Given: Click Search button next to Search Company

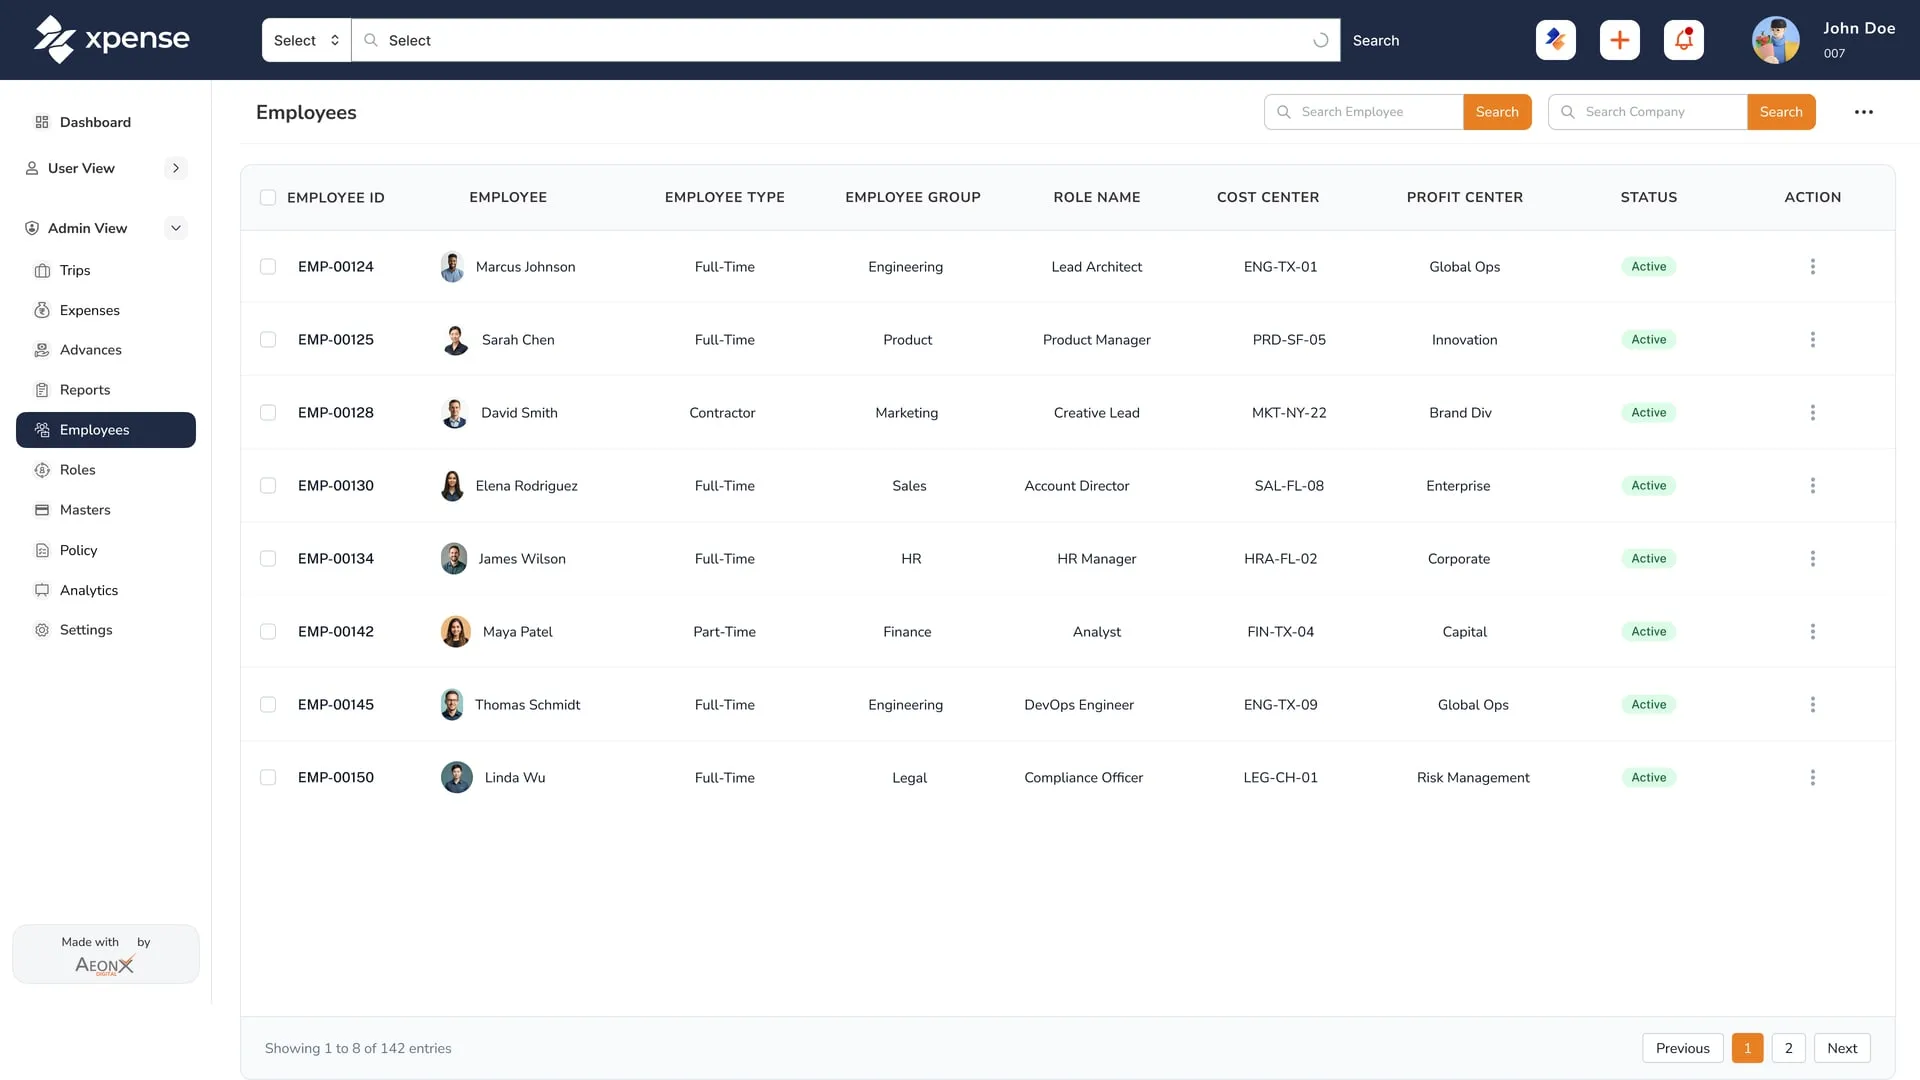Looking at the screenshot, I should point(1781,112).
